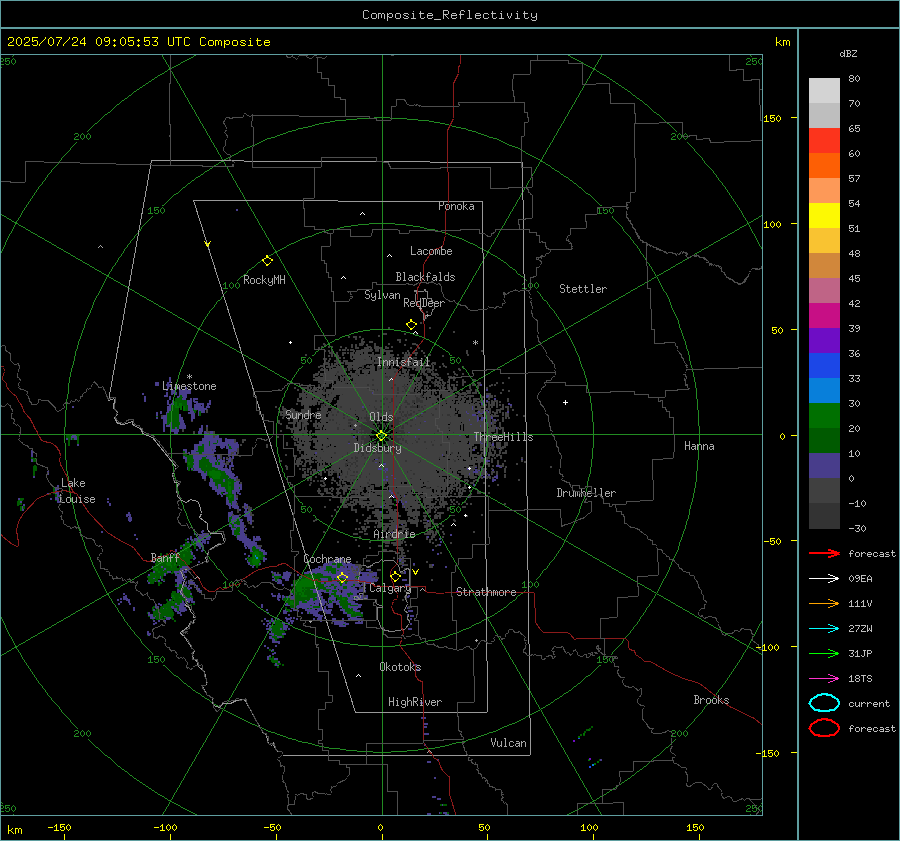Click the Lacombe label
The width and height of the screenshot is (900, 841).
click(x=431, y=251)
